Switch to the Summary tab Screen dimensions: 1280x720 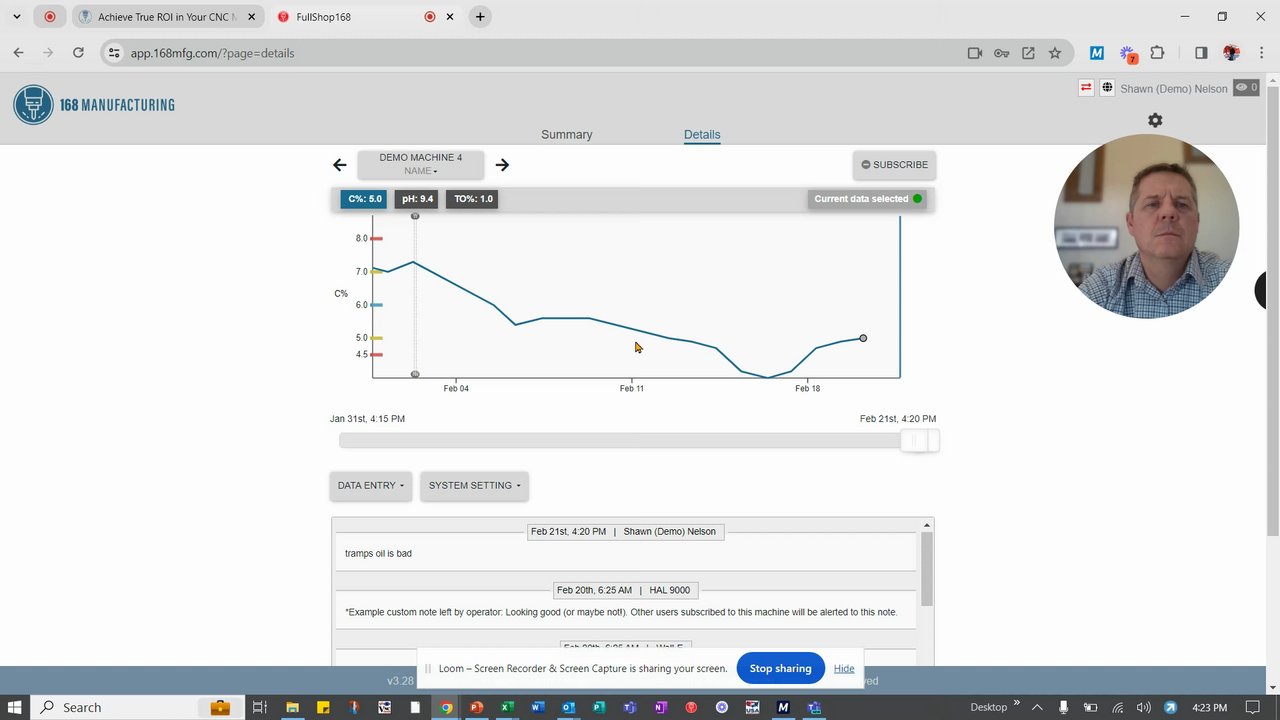(567, 134)
